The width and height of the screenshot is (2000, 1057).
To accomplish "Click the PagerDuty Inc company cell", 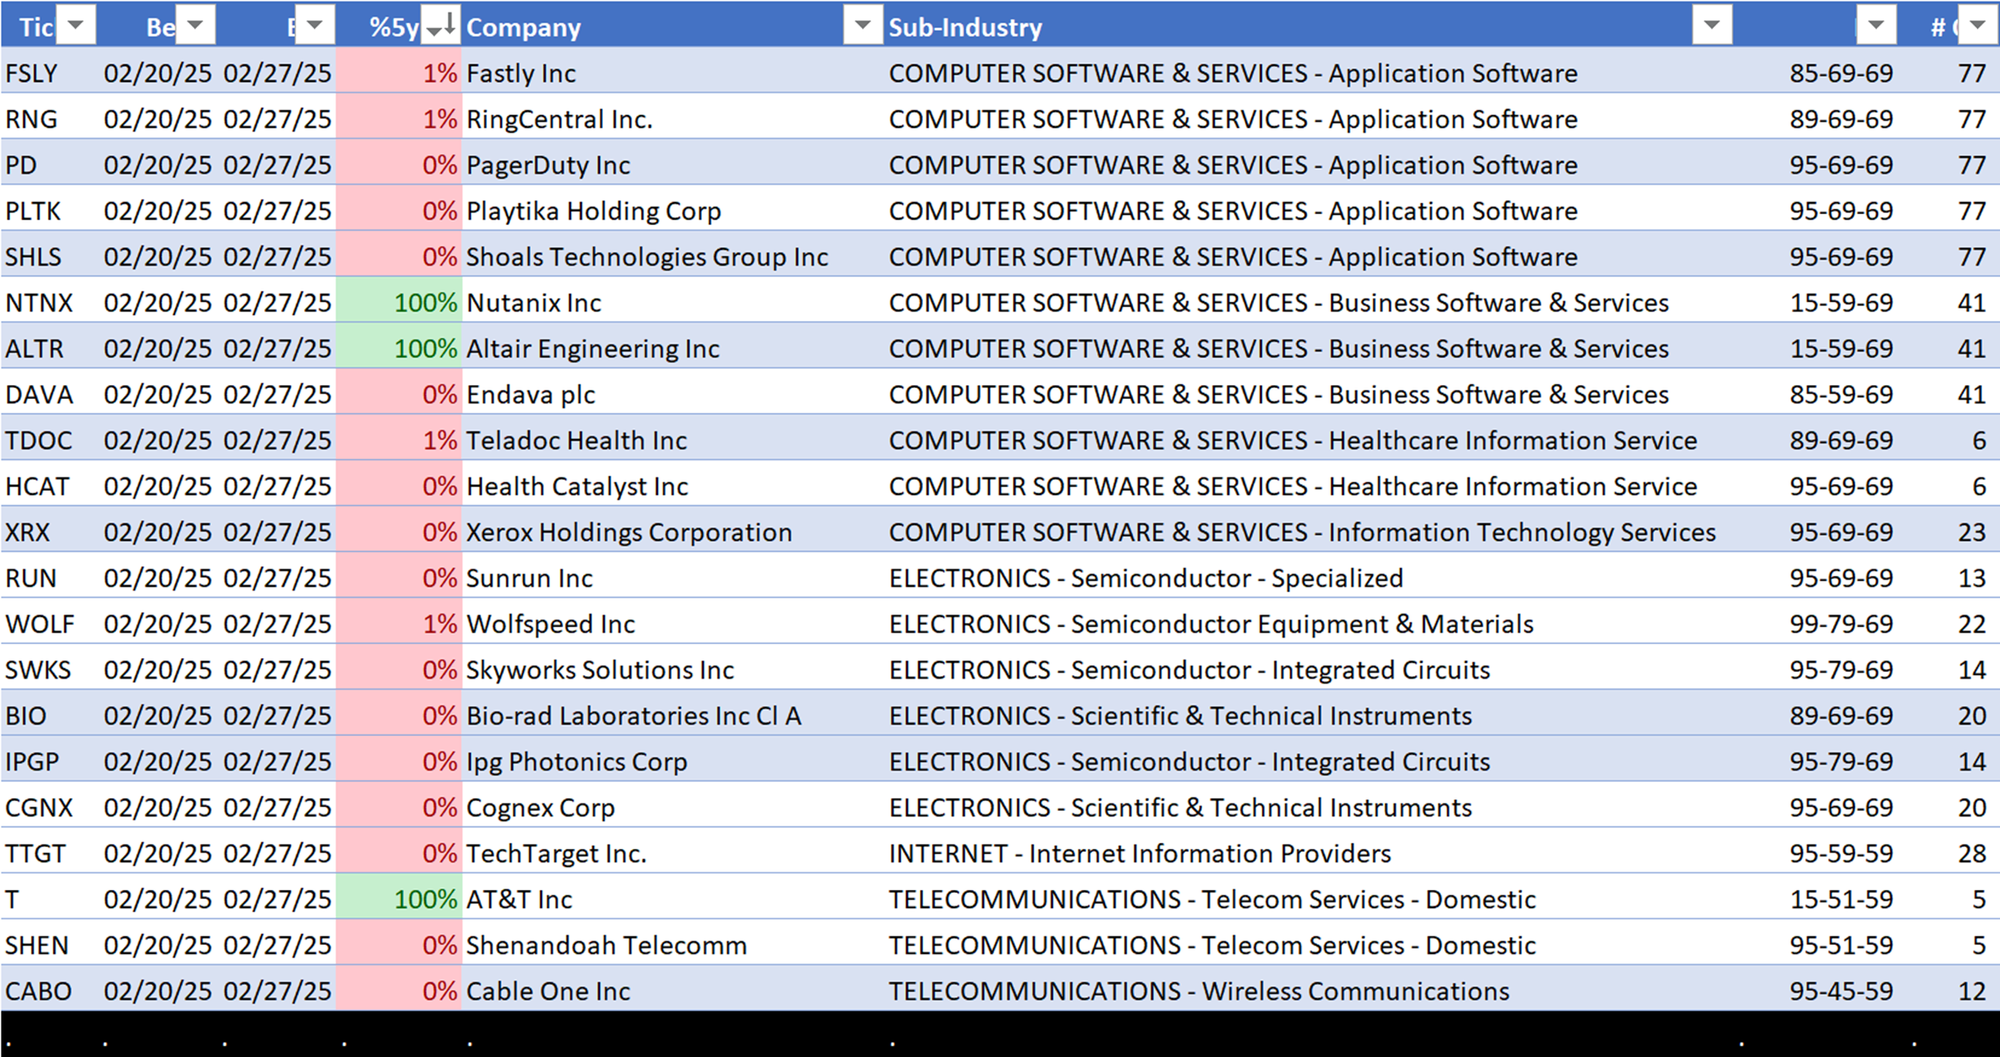I will click(x=673, y=165).
